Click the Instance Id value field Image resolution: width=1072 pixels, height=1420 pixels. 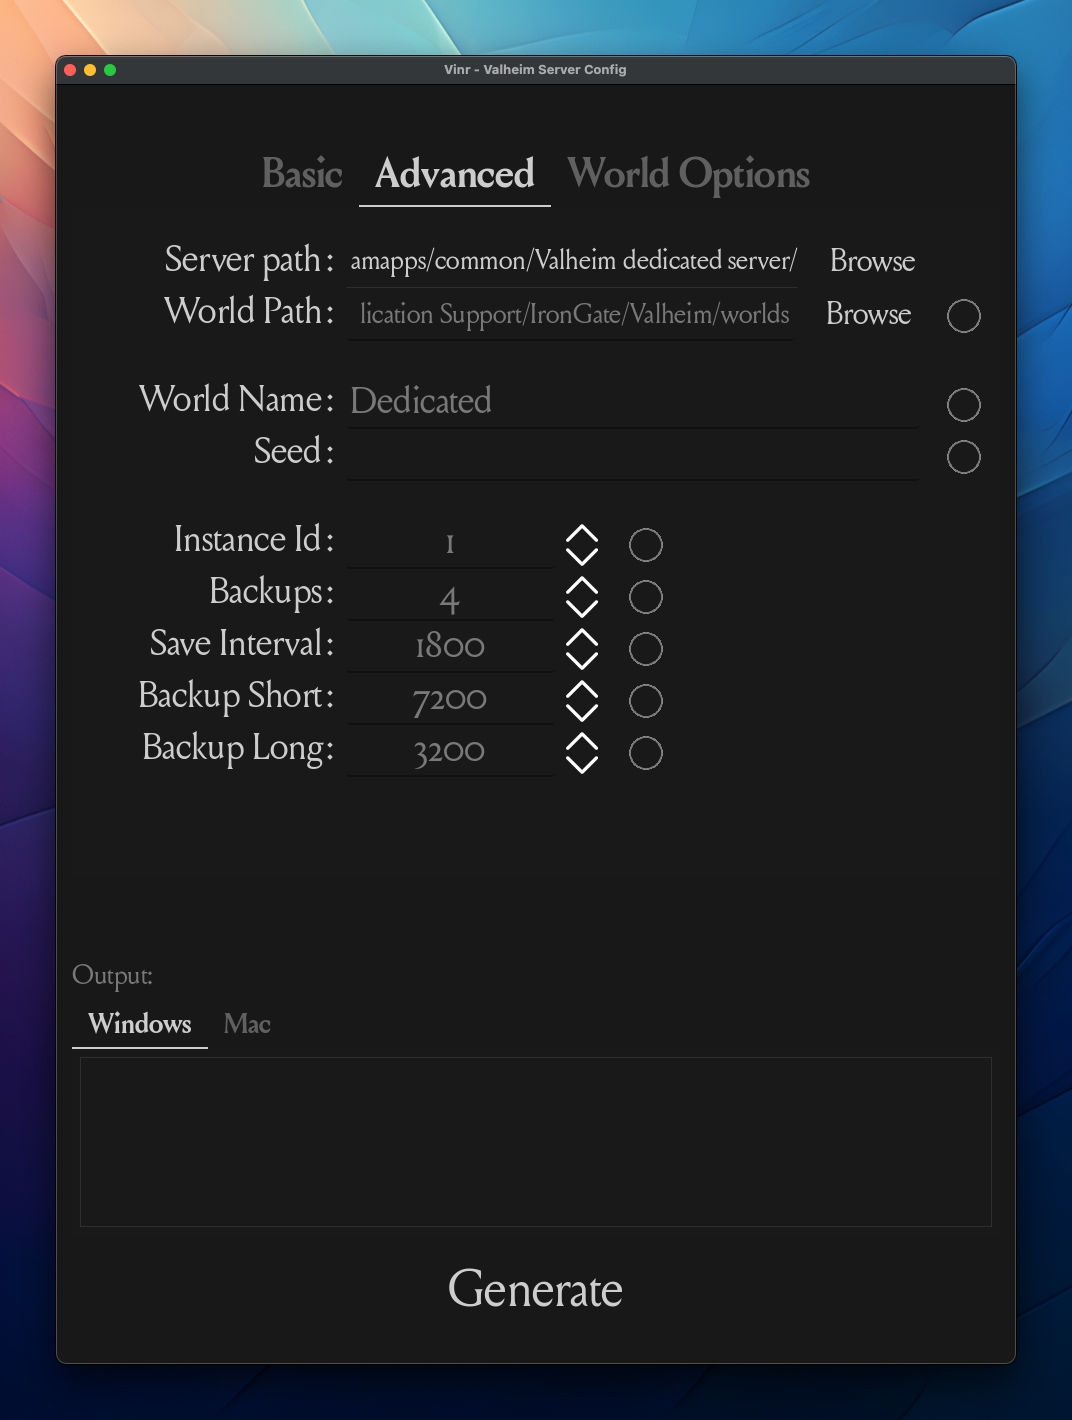tap(450, 543)
